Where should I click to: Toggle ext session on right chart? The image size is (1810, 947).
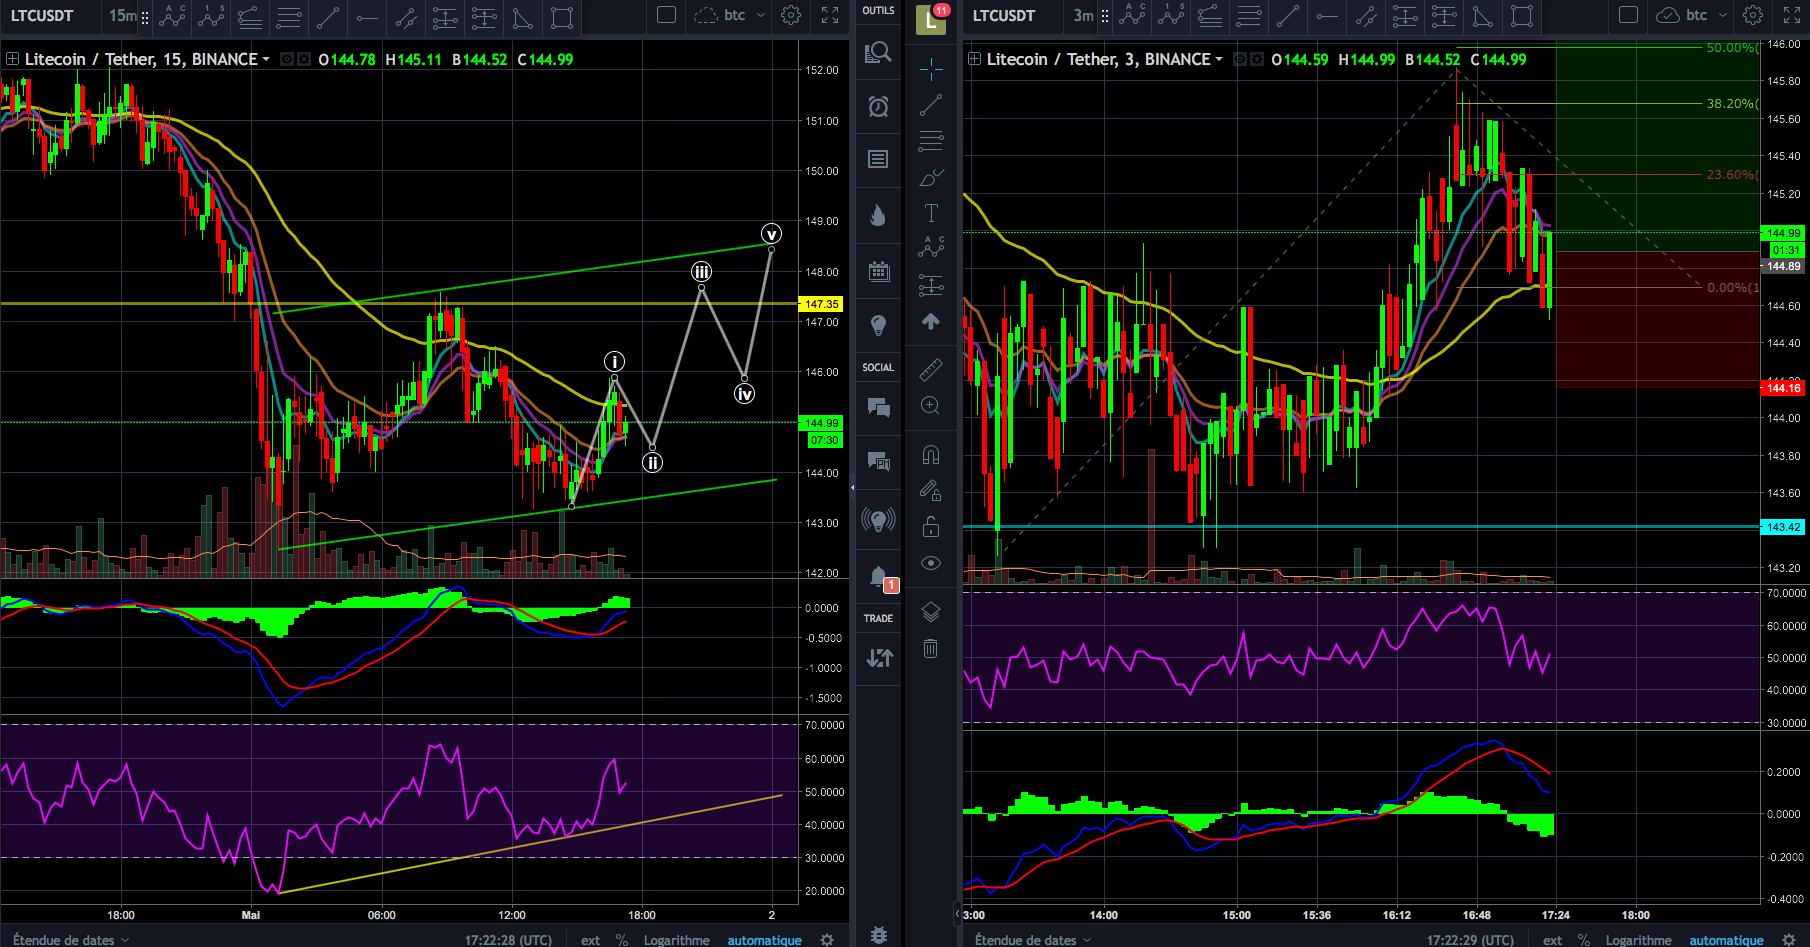[x=1552, y=940]
